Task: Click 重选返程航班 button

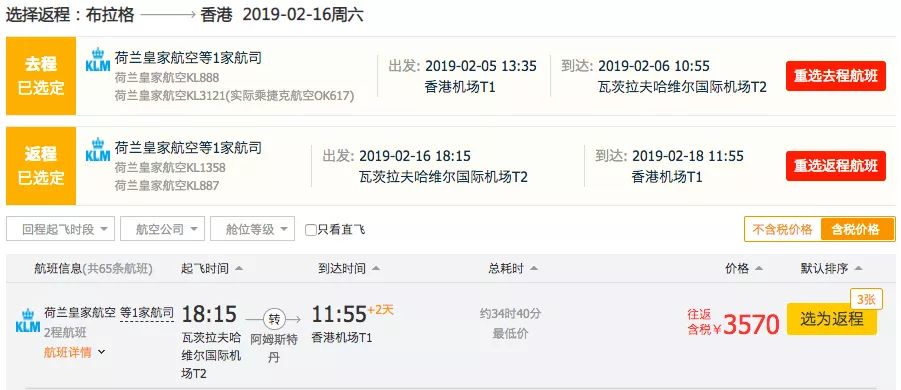Action: click(x=836, y=166)
